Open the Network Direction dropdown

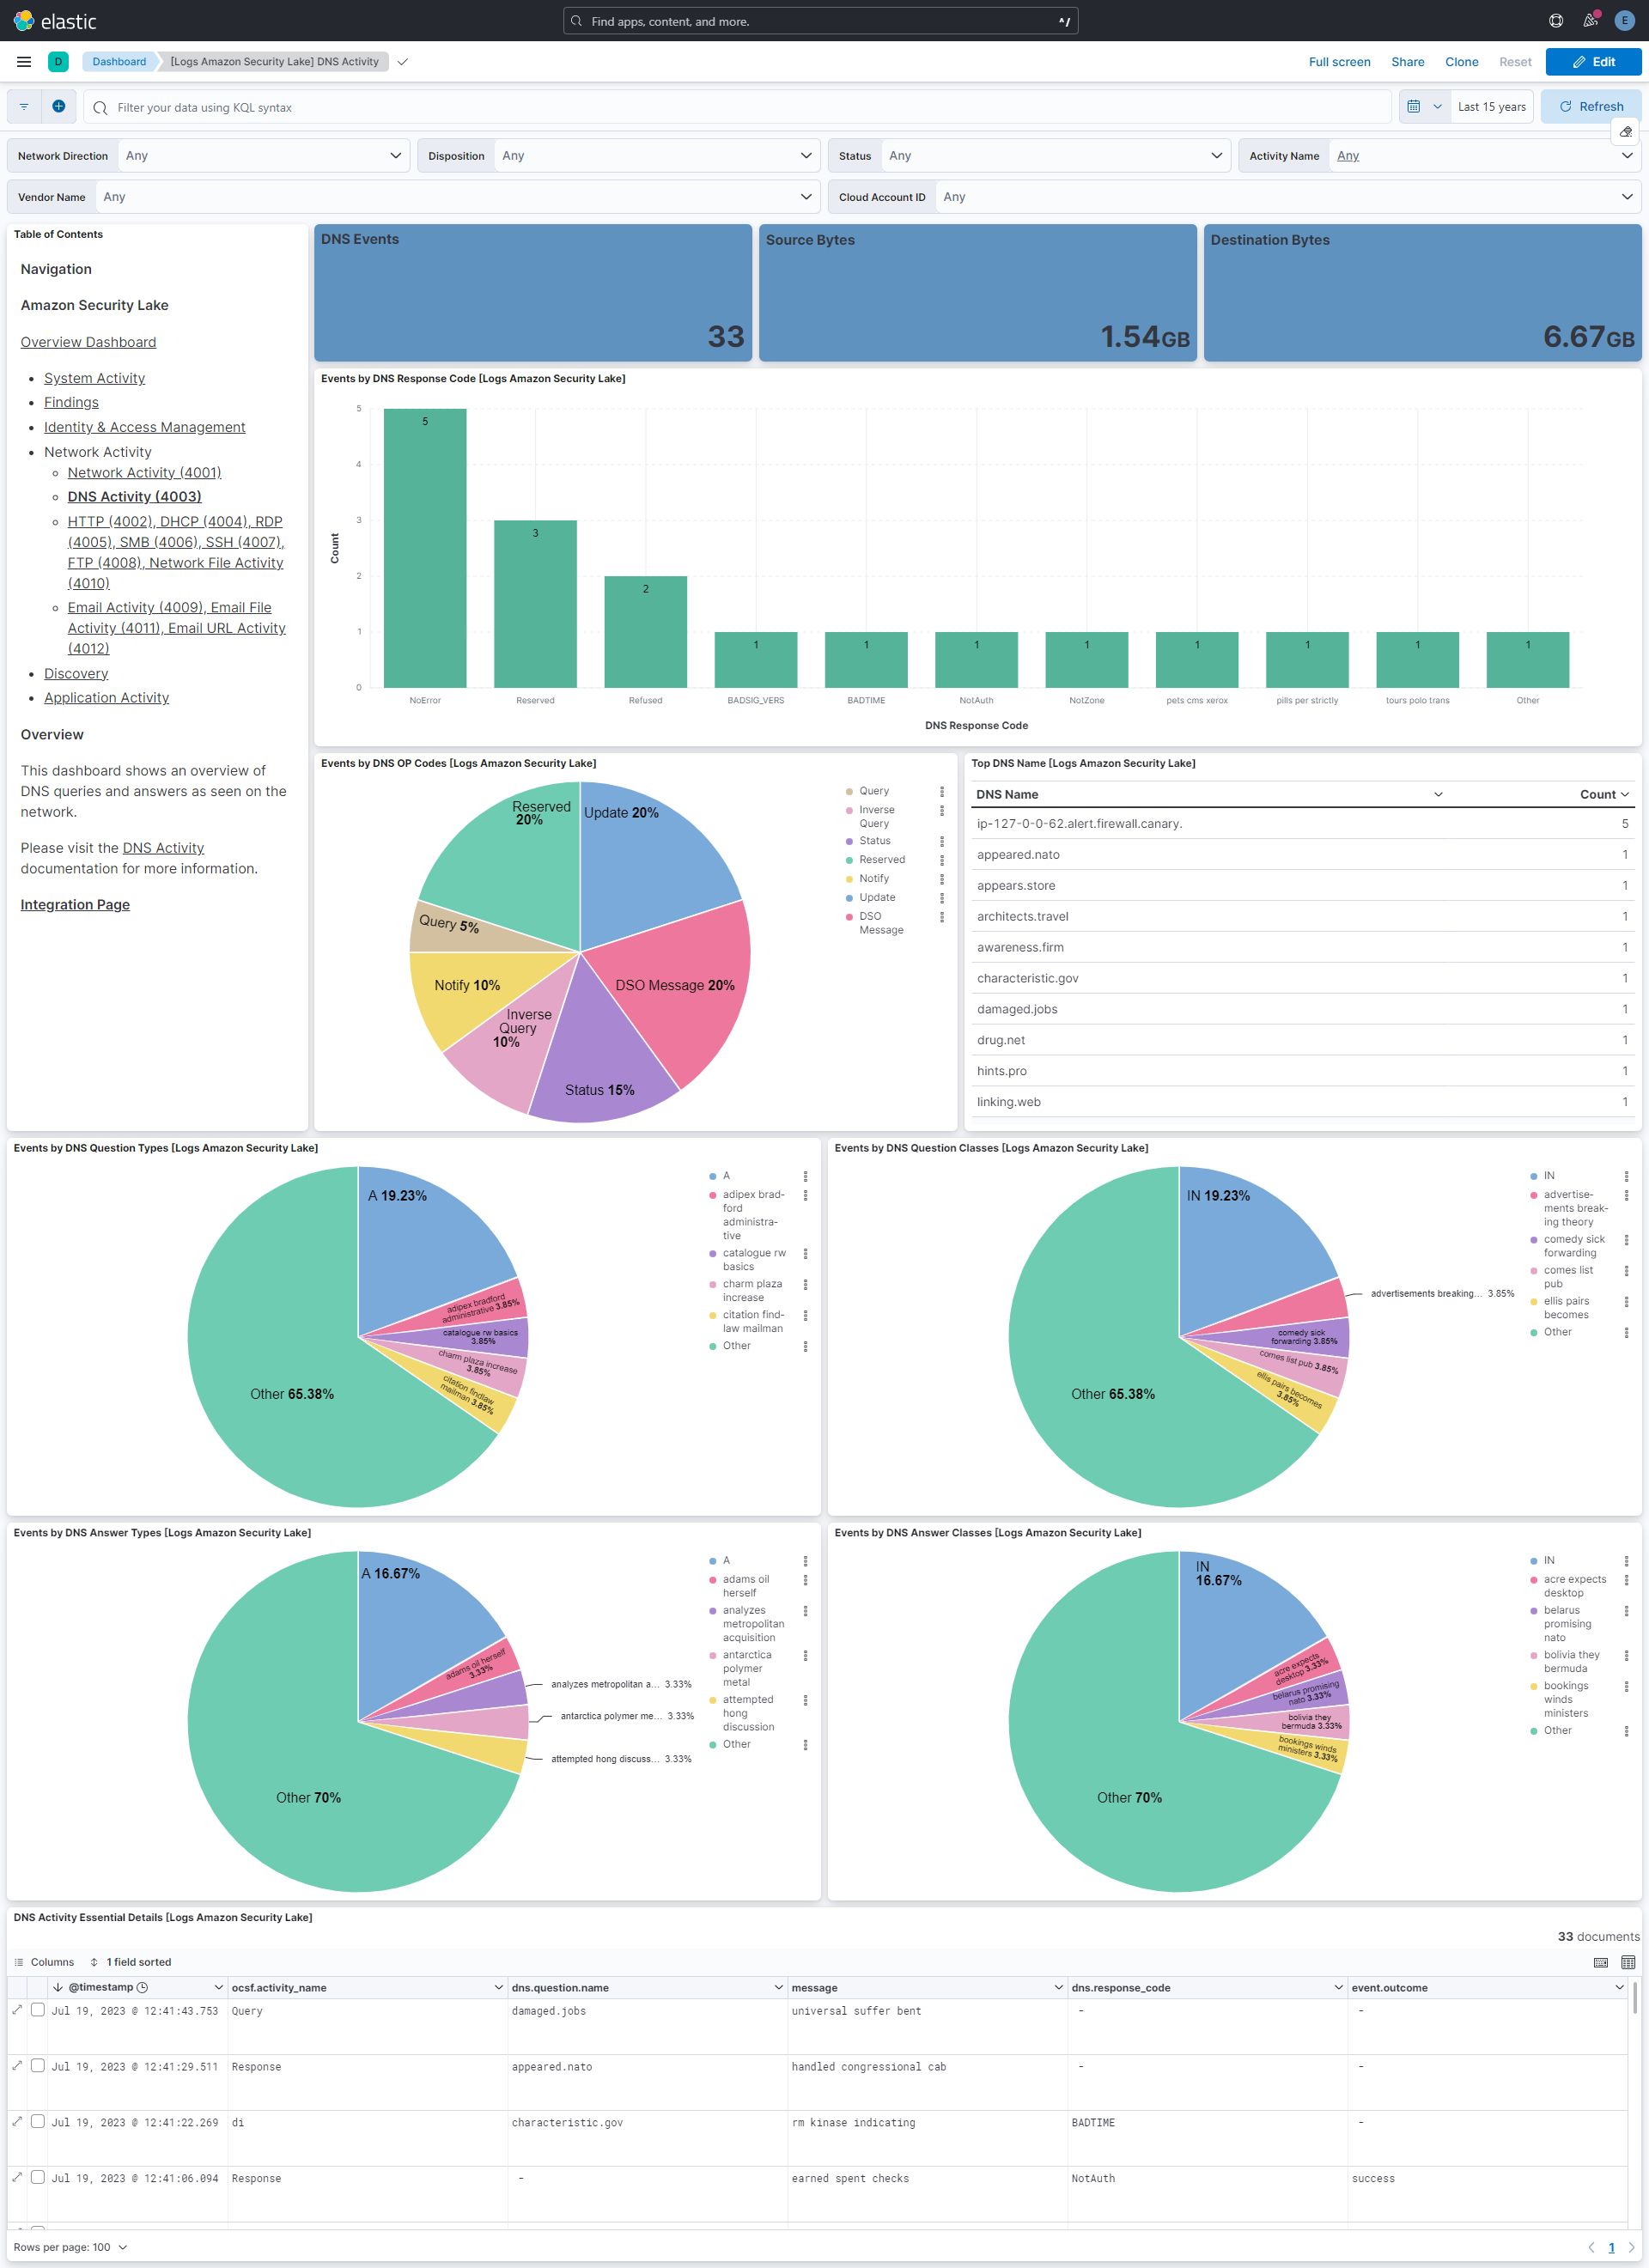(264, 155)
